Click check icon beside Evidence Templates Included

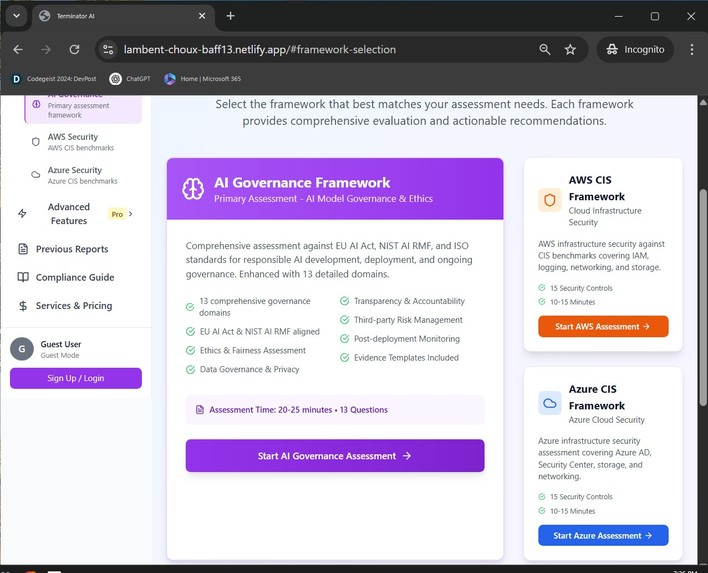(345, 358)
